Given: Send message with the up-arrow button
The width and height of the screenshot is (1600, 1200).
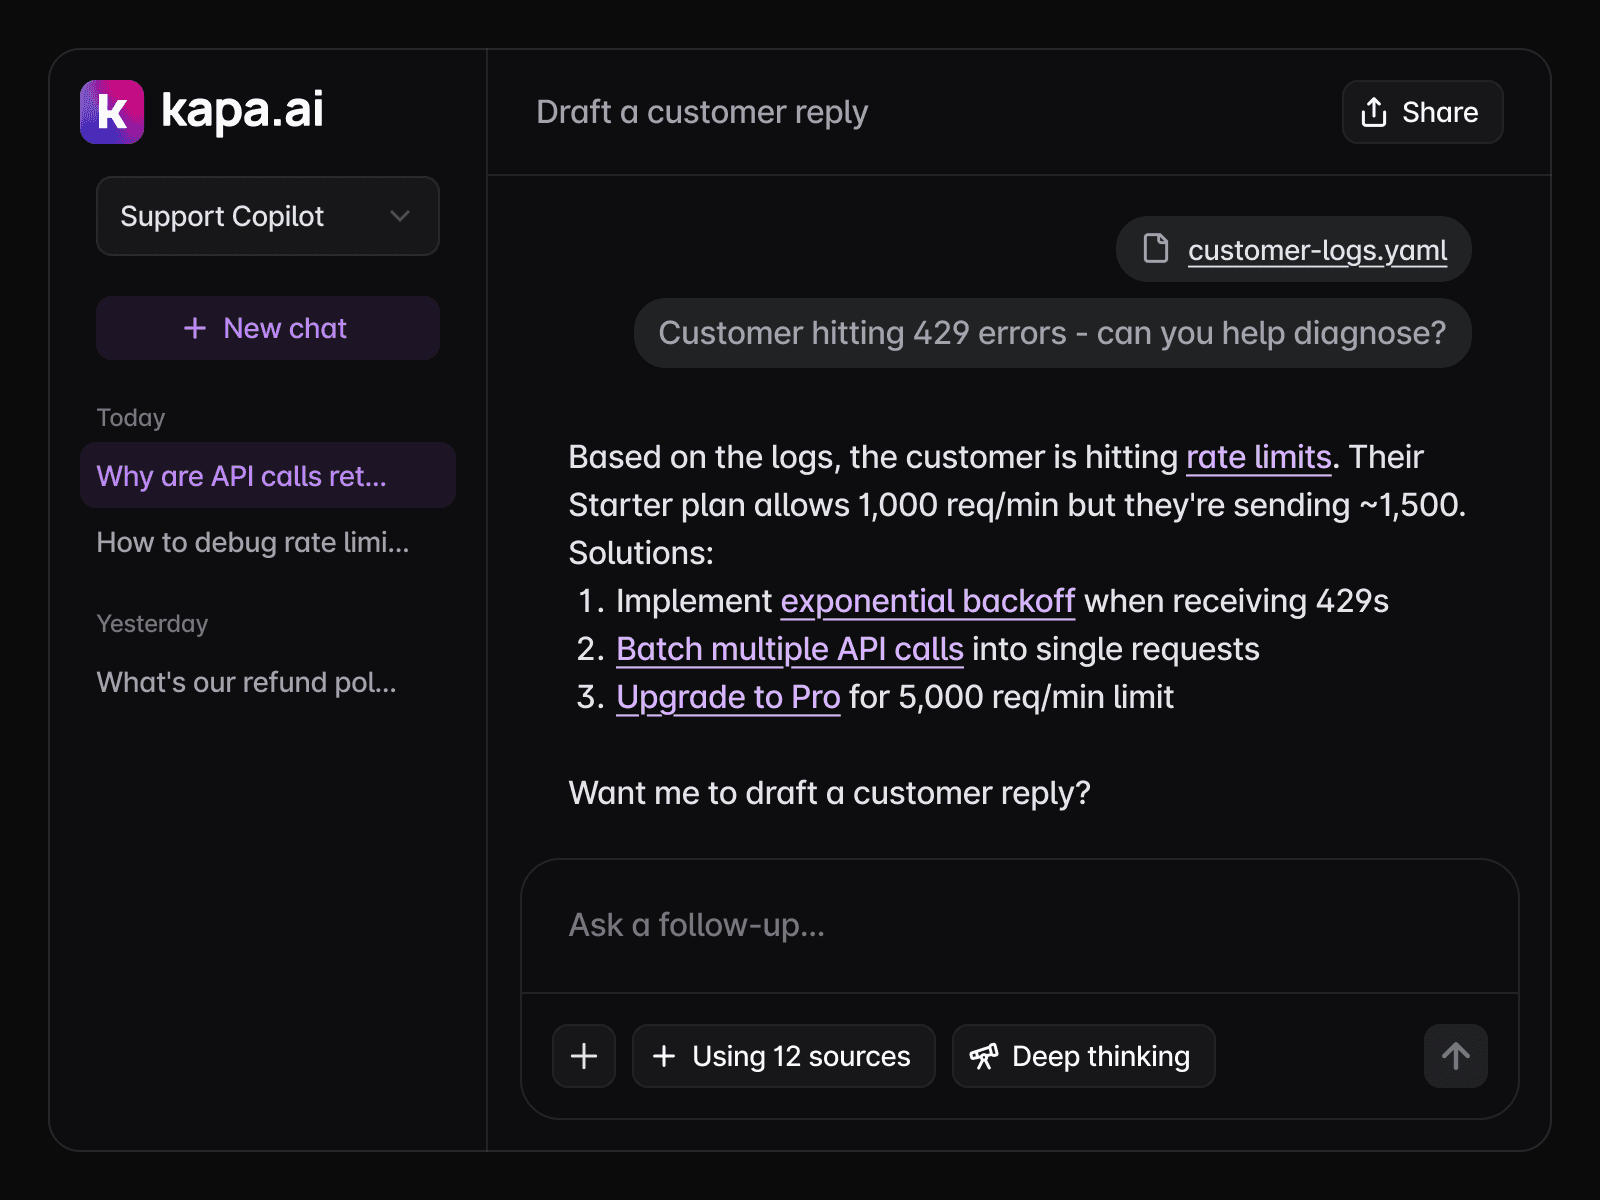Looking at the screenshot, I should [x=1456, y=1056].
